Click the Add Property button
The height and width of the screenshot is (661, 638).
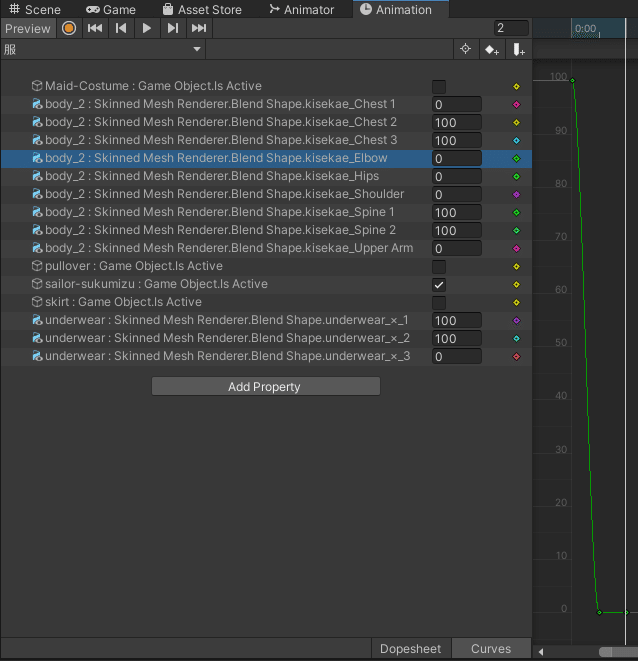tap(266, 386)
